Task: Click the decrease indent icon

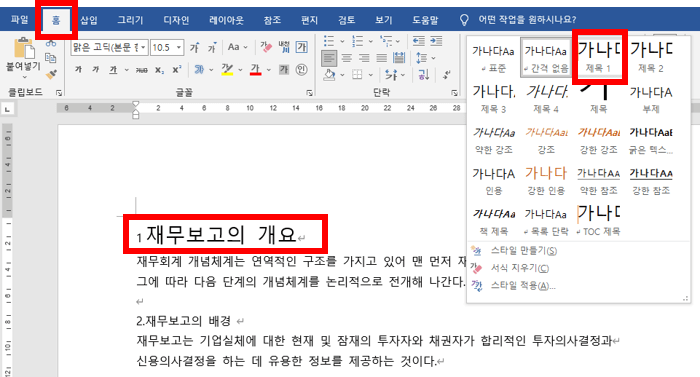Action: click(418, 41)
